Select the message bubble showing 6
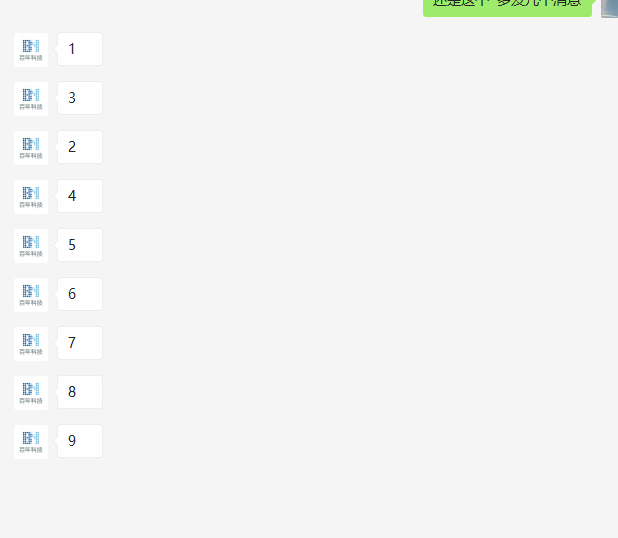 [80, 294]
